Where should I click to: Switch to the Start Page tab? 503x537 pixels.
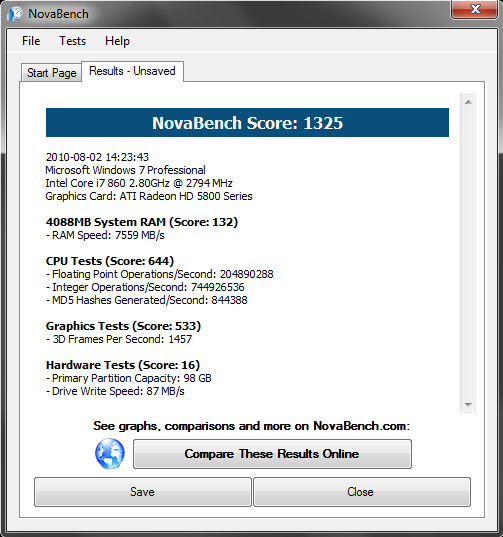pos(51,73)
